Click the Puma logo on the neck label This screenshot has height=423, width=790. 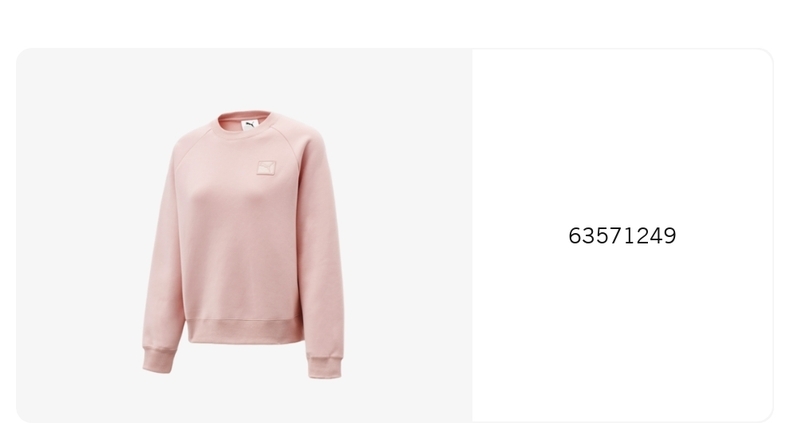tap(249, 124)
